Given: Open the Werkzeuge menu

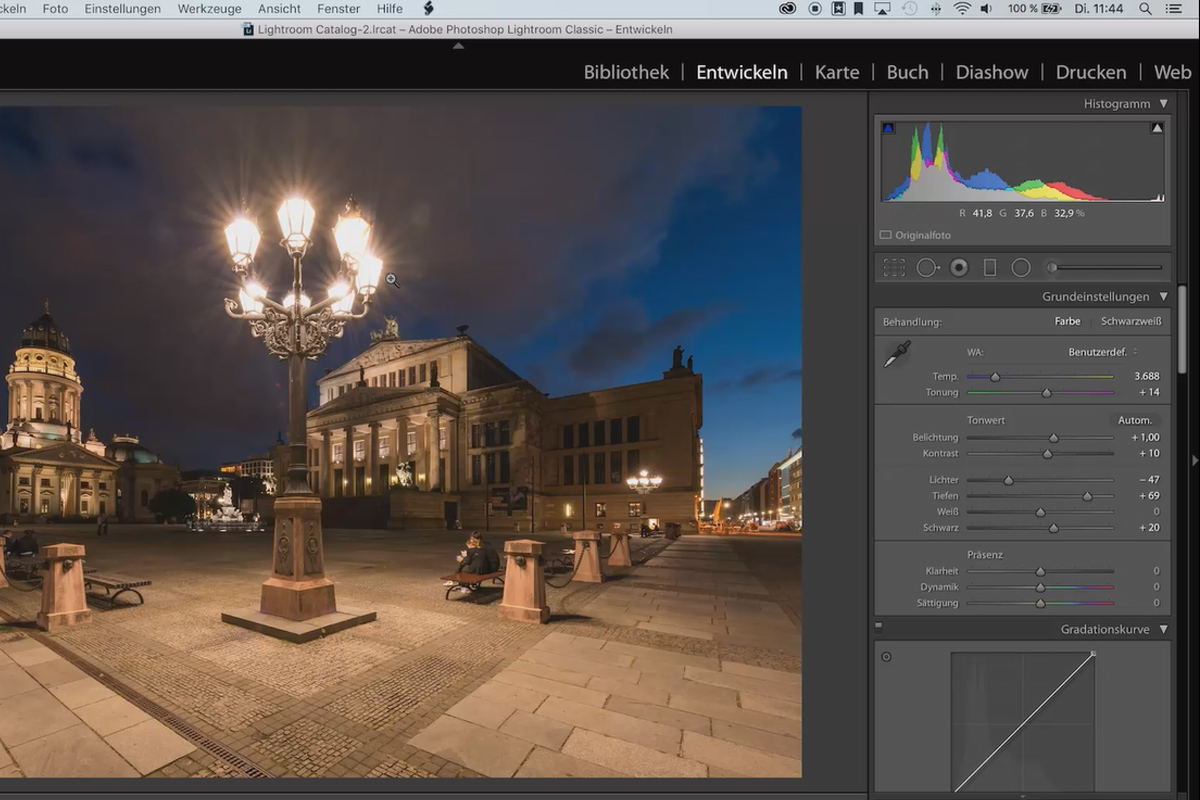Looking at the screenshot, I should (209, 9).
